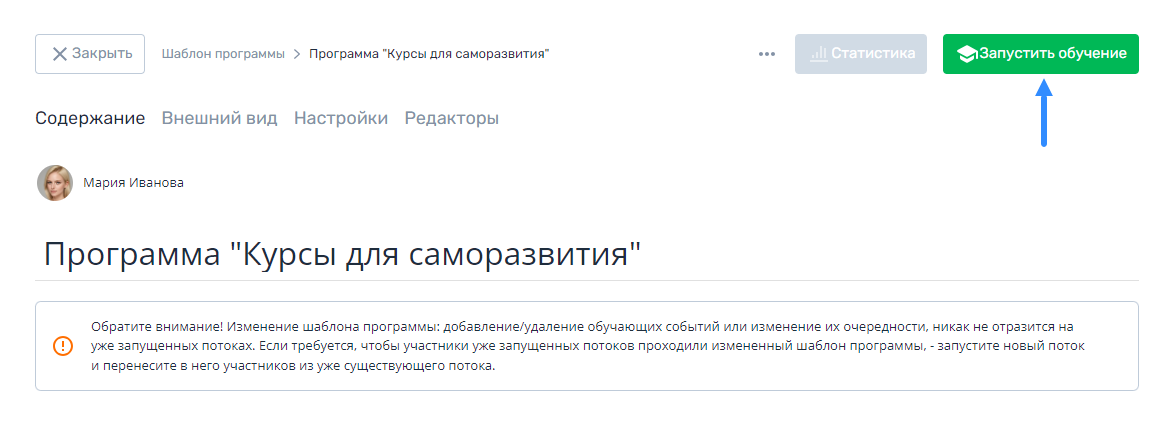
Task: Click the orange exclamation warning icon
Action: click(63, 346)
